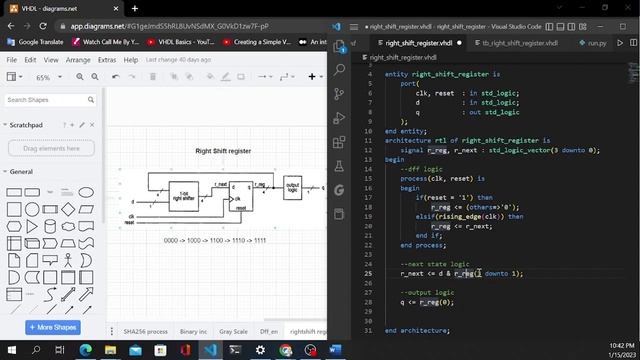The height and width of the screenshot is (360, 640).
Task: Open Windows Start menu
Action: coord(11,350)
